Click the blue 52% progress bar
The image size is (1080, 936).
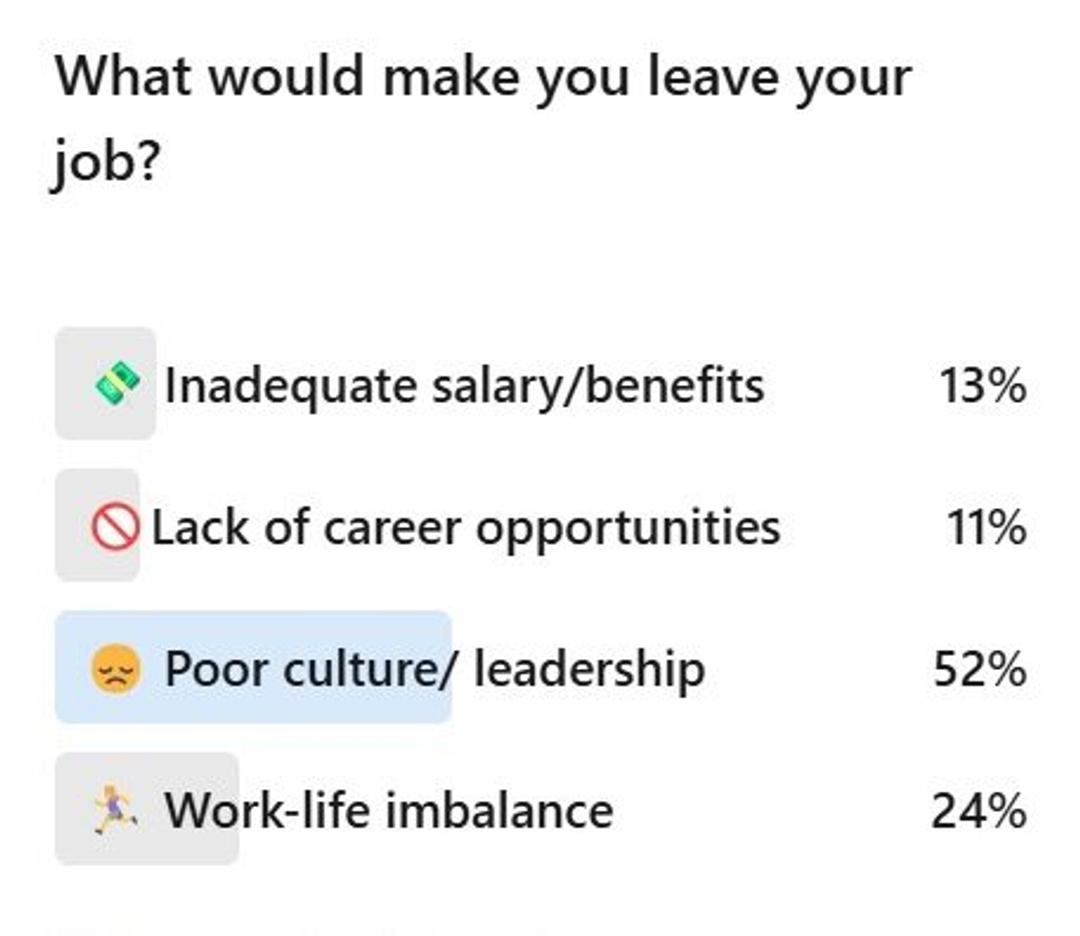pyautogui.click(x=253, y=667)
